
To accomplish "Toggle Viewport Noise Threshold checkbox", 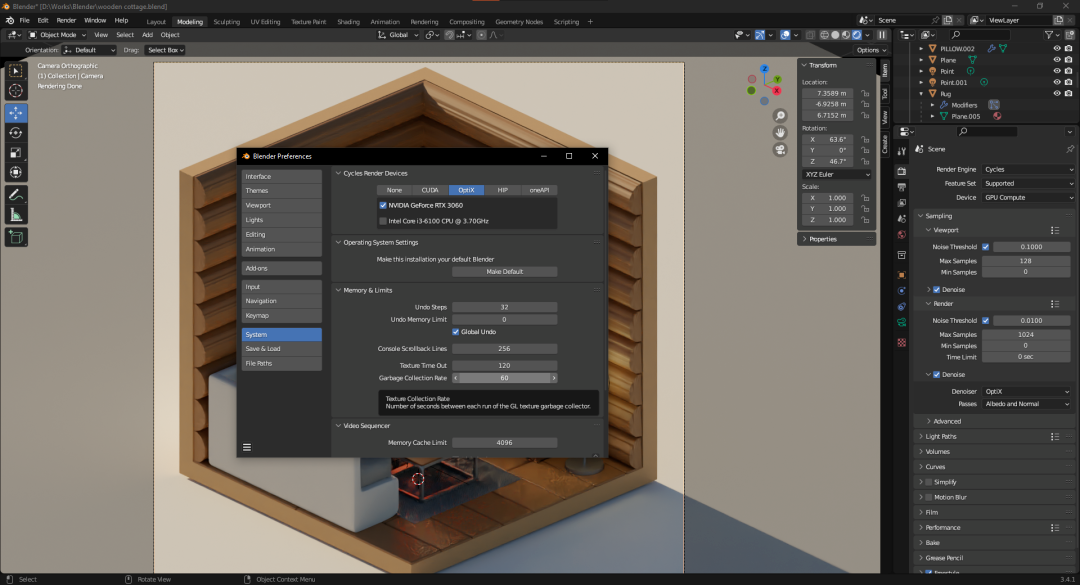I will (x=986, y=247).
